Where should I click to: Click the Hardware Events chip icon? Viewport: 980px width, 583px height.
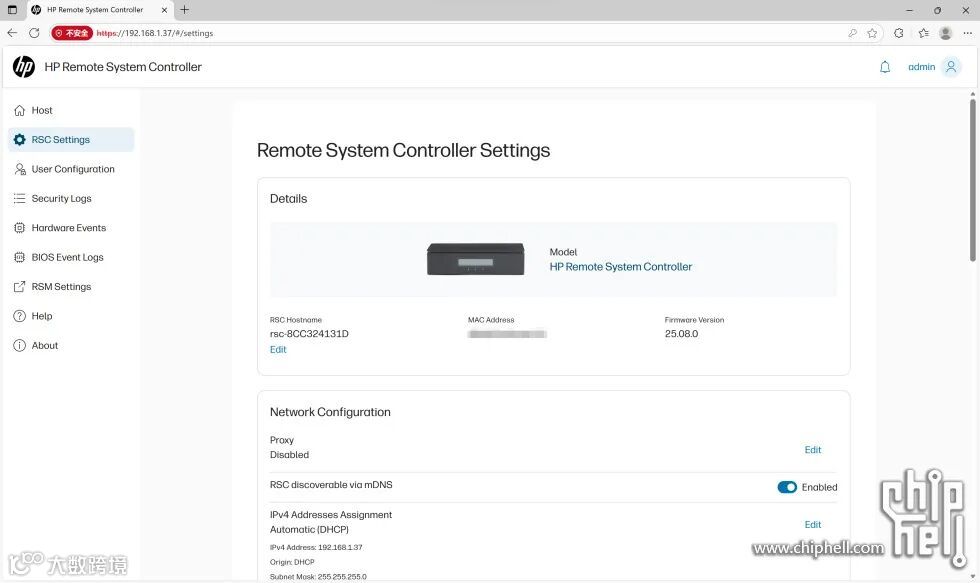click(19, 227)
